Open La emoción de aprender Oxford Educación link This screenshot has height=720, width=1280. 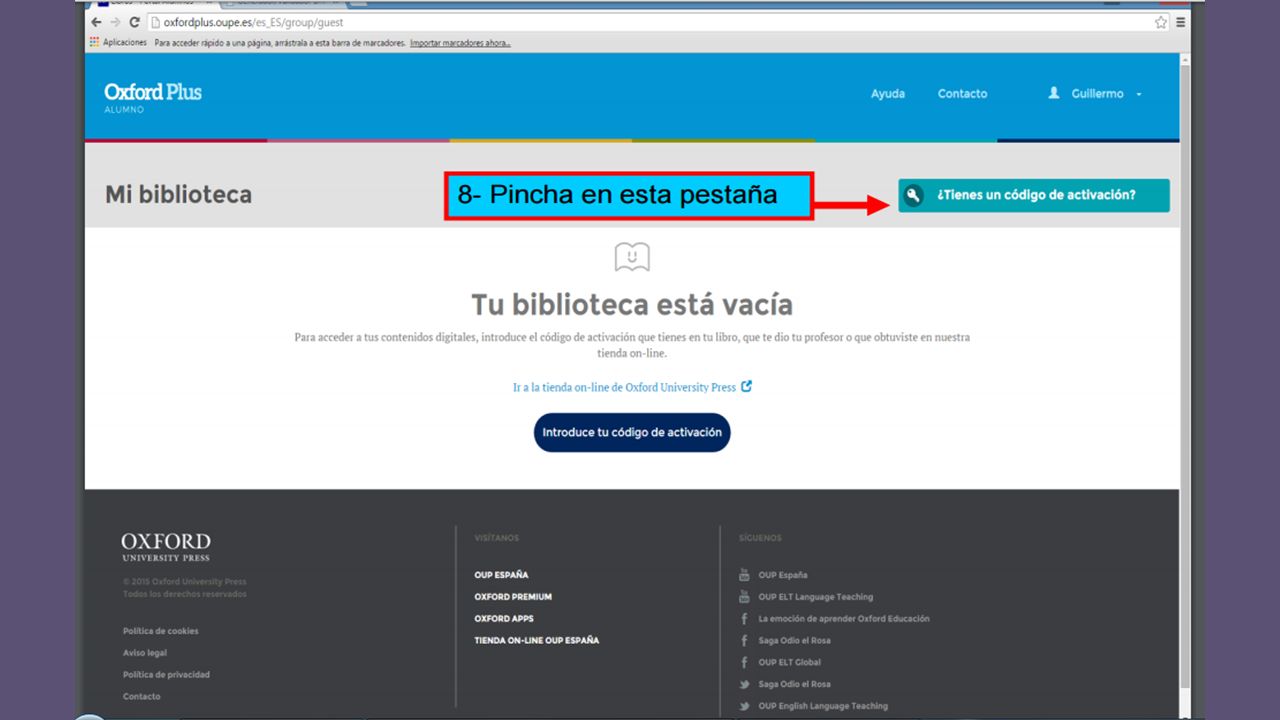click(x=844, y=619)
